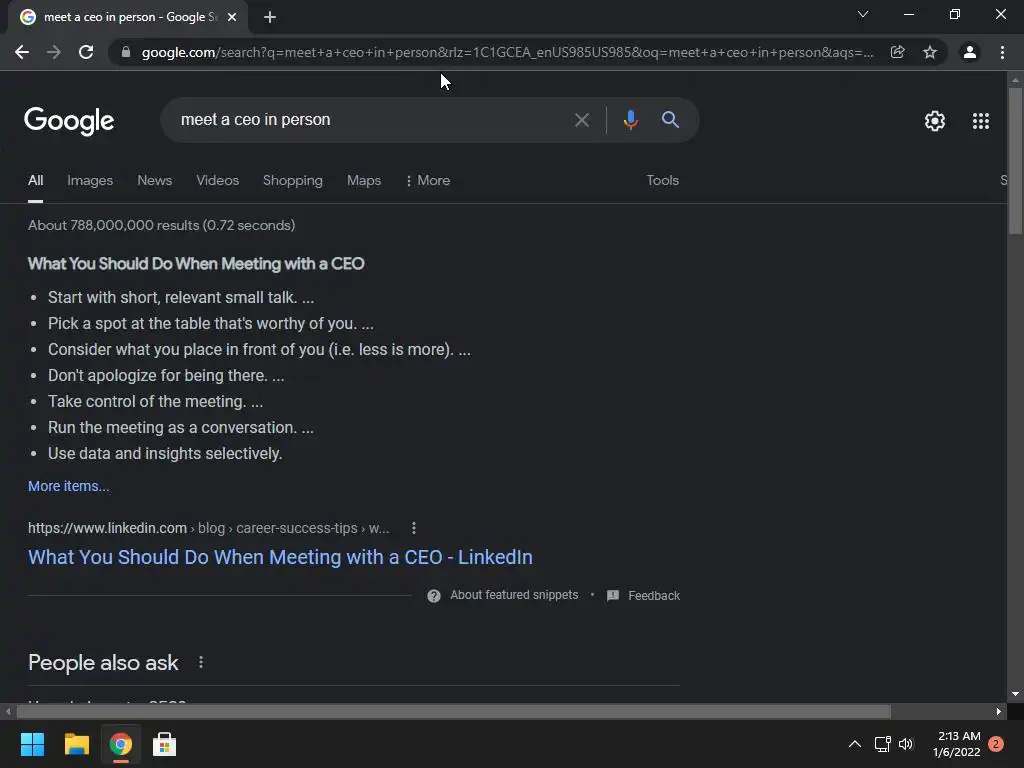The width and height of the screenshot is (1024, 768).
Task: Expand the More search categories menu
Action: point(428,180)
